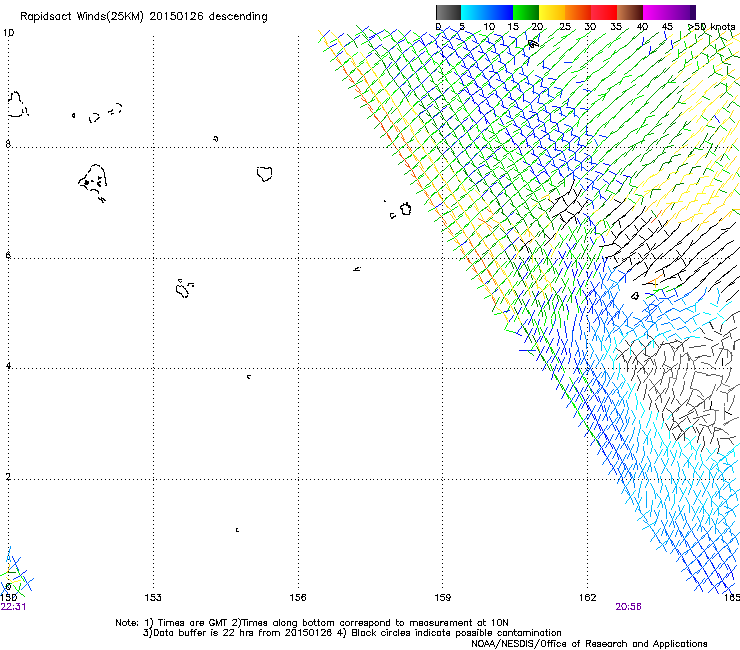Click the magenta 40–45 knots legend segment
This screenshot has width=740, height=650.
pyautogui.click(x=656, y=12)
